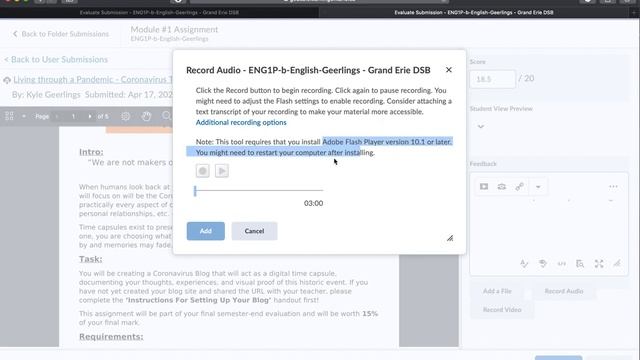The image size is (640, 360).
Task: Go Back to User Submissions
Action: tap(56, 60)
